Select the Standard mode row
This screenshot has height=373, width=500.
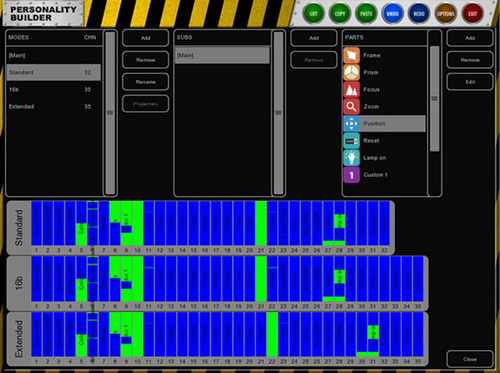pos(54,72)
